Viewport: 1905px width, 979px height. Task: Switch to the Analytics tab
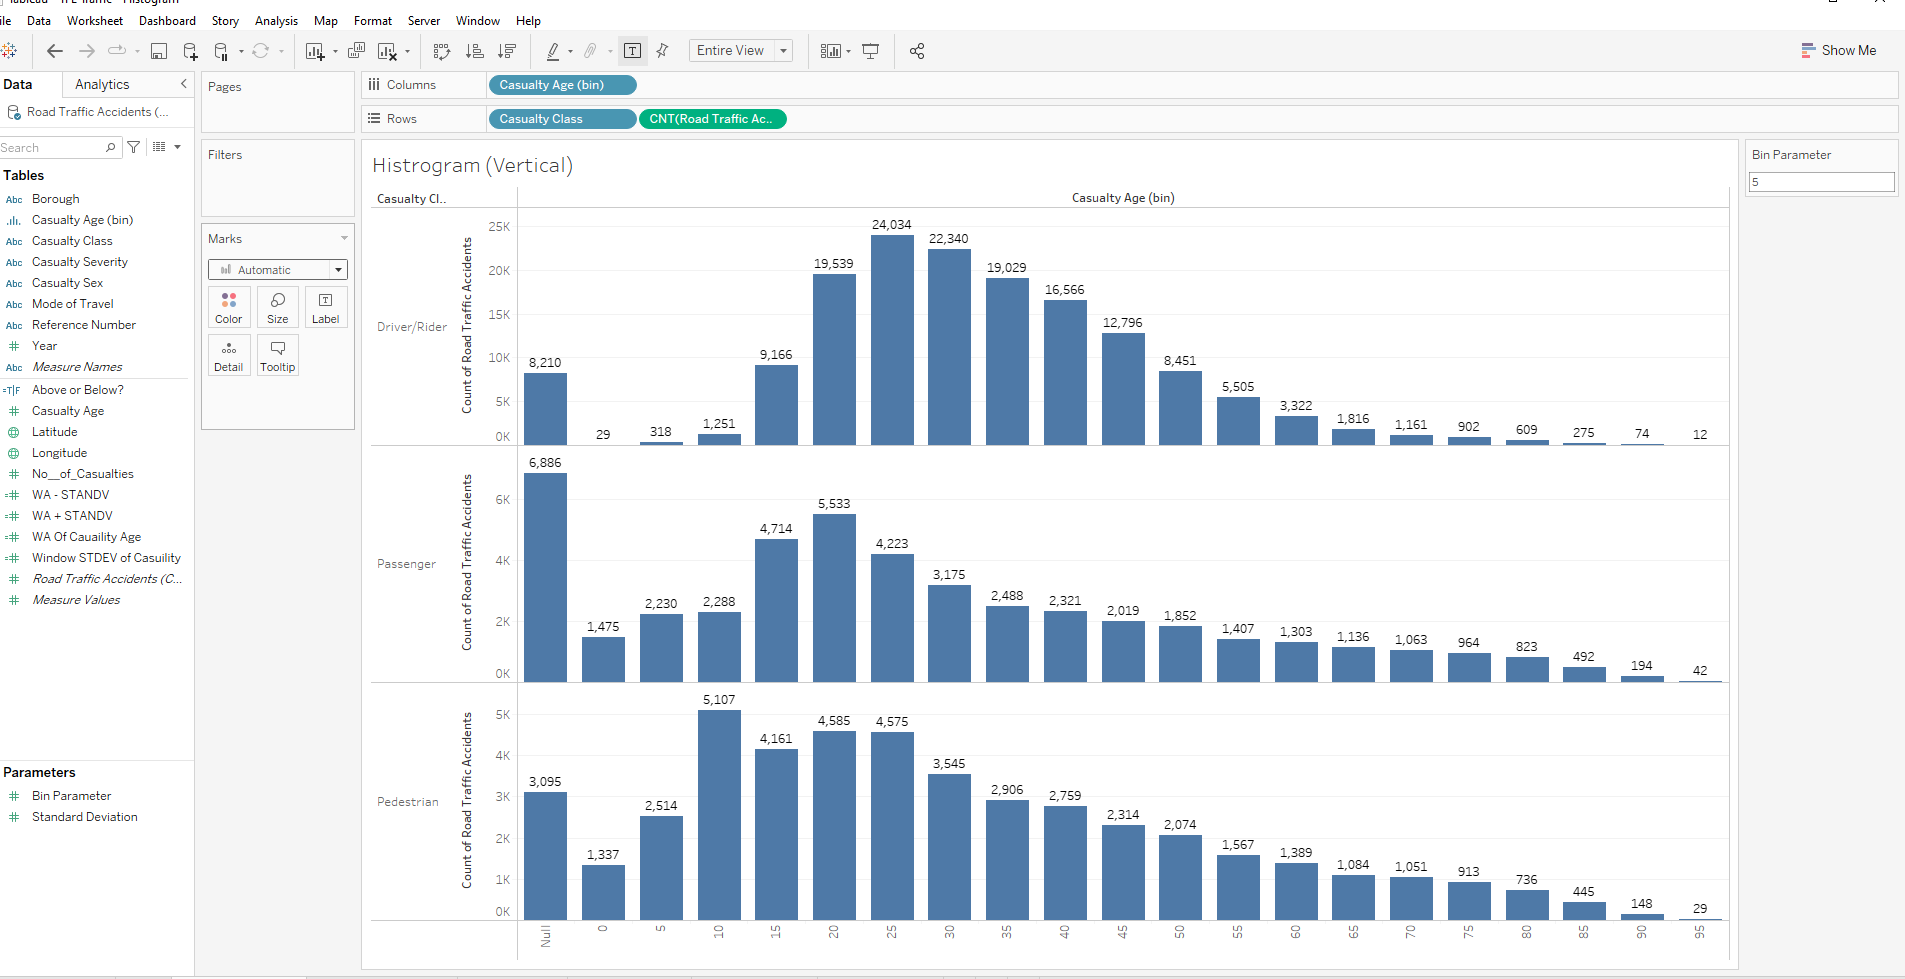(102, 85)
